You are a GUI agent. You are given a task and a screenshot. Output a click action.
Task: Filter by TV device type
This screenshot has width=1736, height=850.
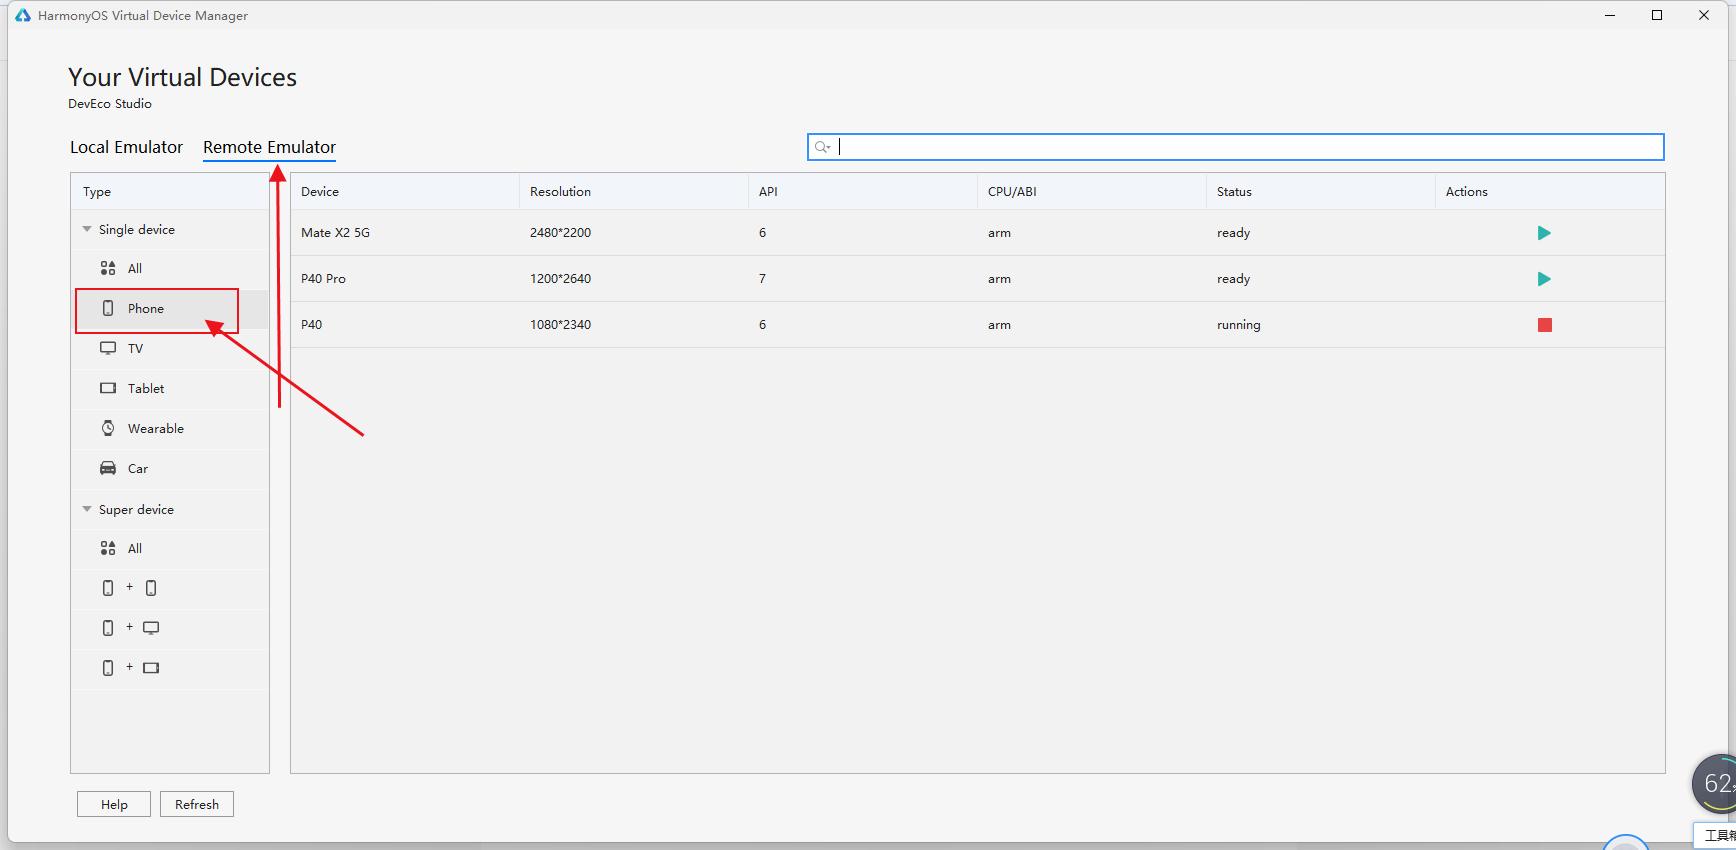135,349
